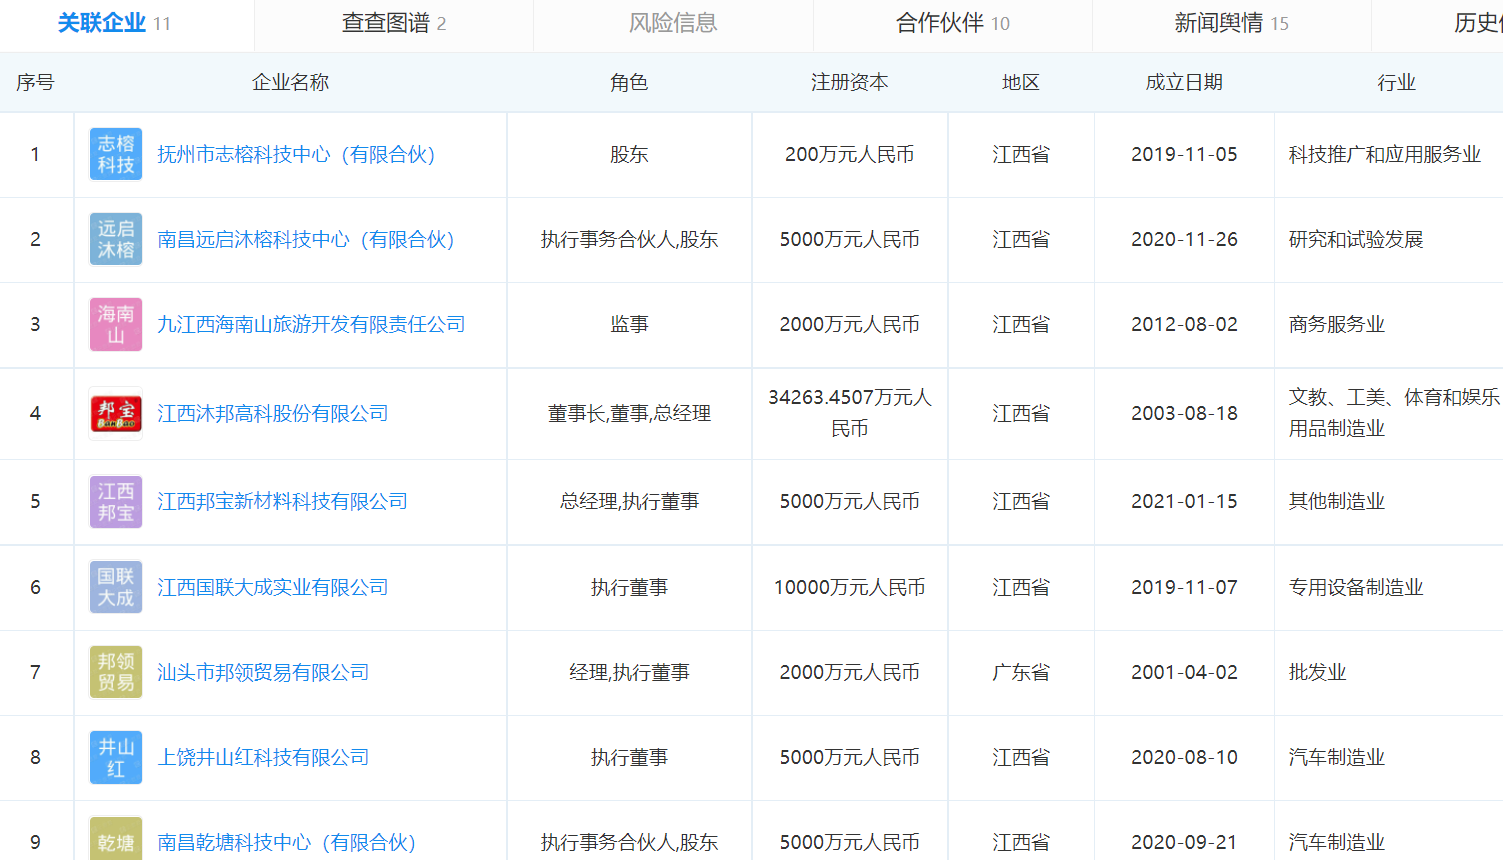Select the date 2001-04-02

click(x=1184, y=673)
